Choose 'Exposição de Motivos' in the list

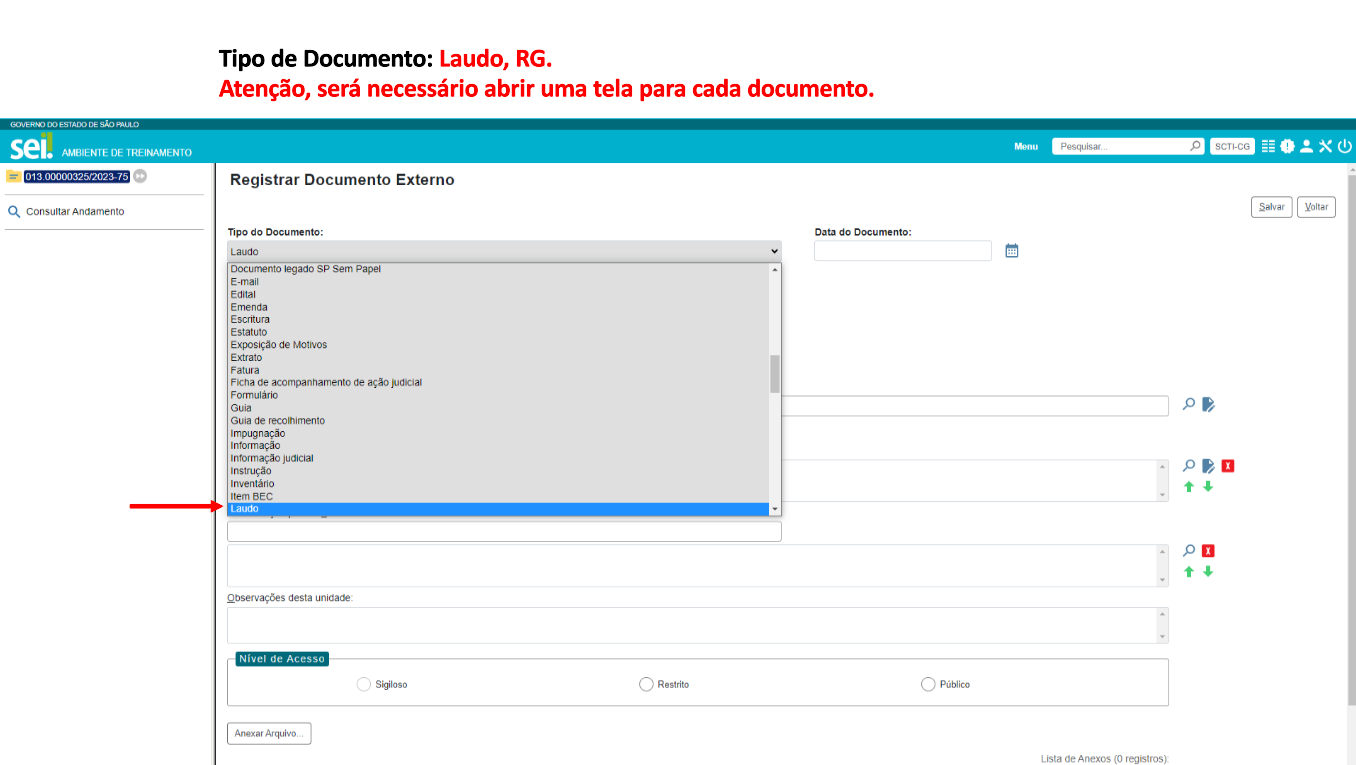[498, 345]
